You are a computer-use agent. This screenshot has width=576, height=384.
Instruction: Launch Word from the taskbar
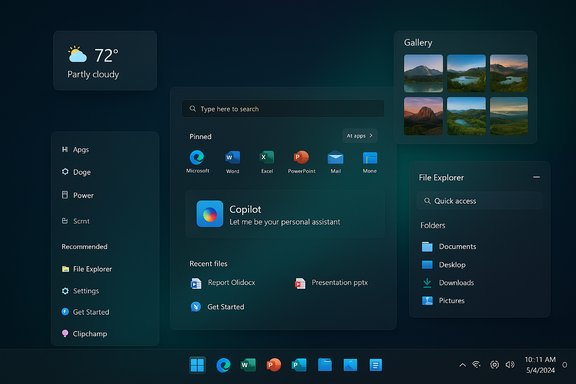pos(248,365)
